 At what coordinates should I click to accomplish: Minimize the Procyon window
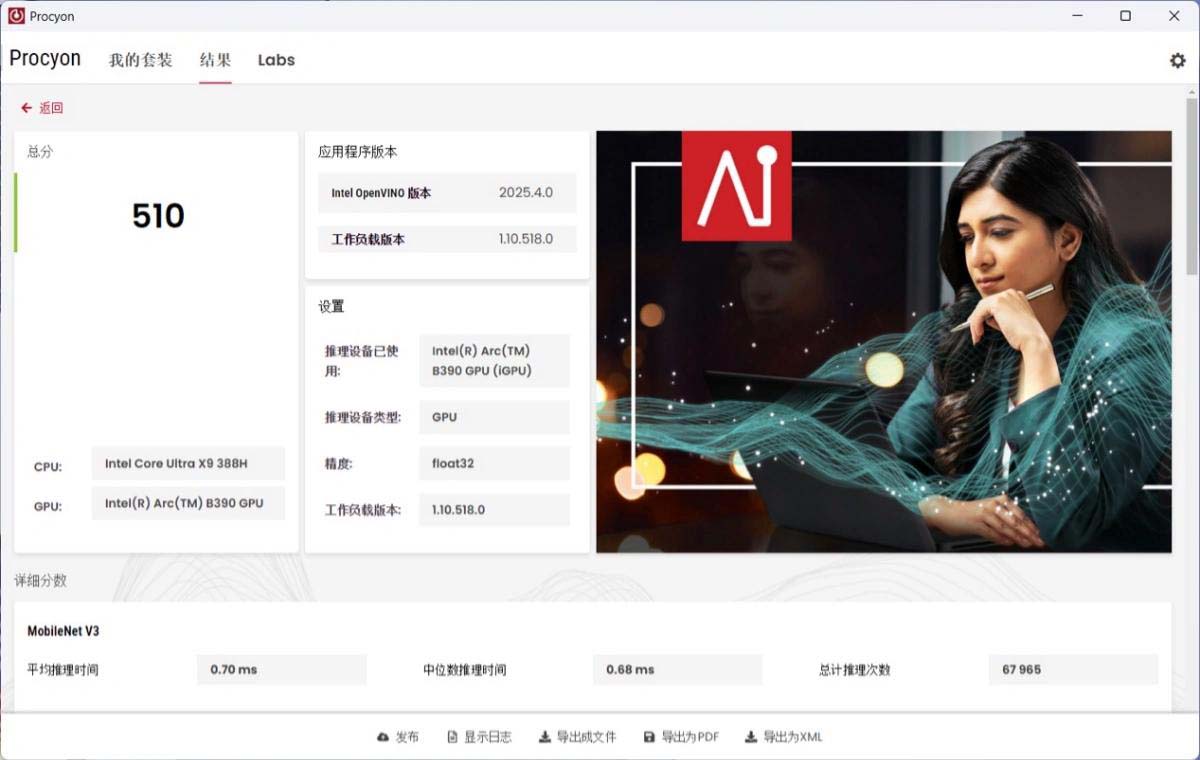[1078, 16]
